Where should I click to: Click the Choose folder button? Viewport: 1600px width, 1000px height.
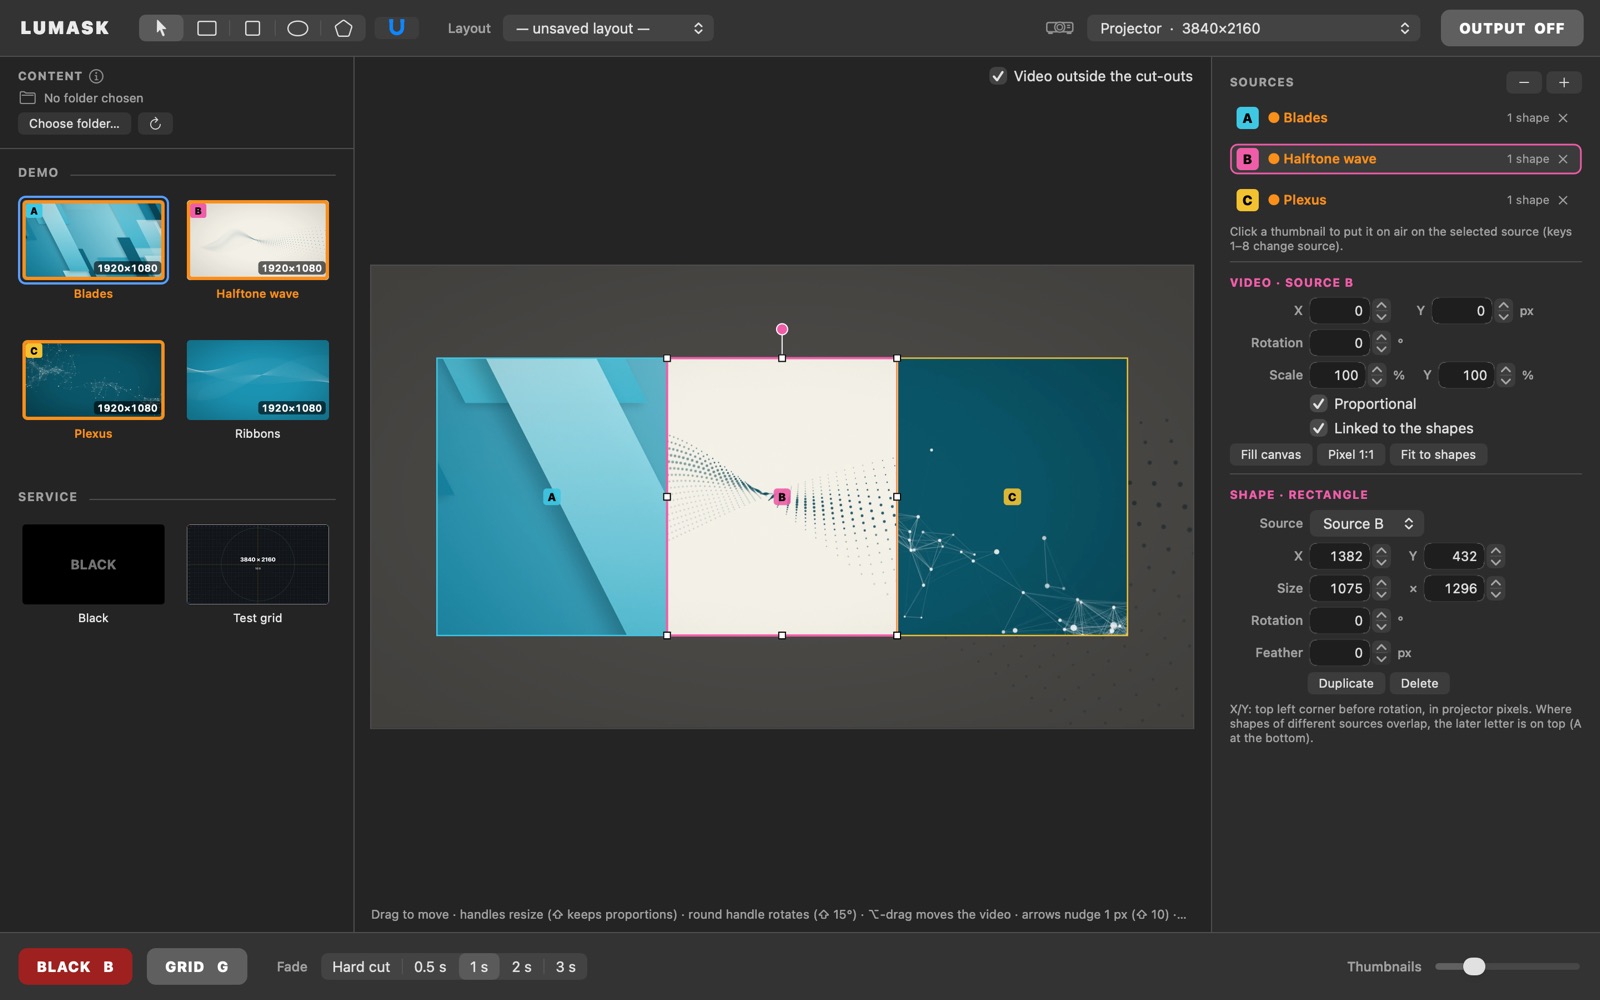74,123
